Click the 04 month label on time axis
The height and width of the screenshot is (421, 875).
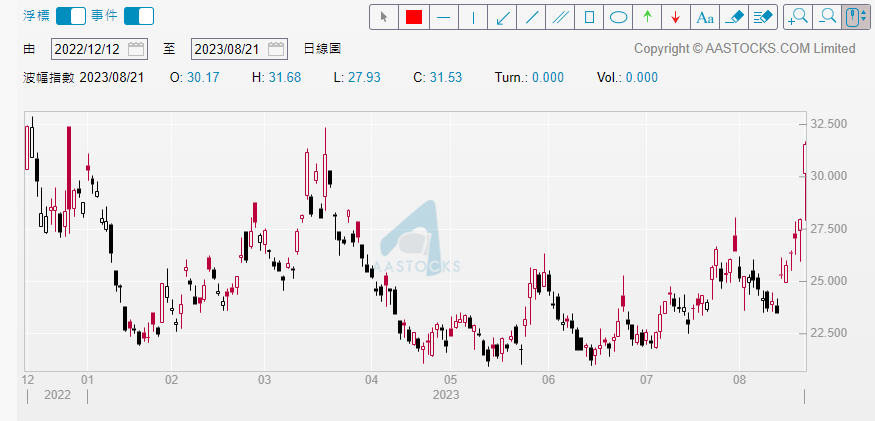tap(371, 380)
